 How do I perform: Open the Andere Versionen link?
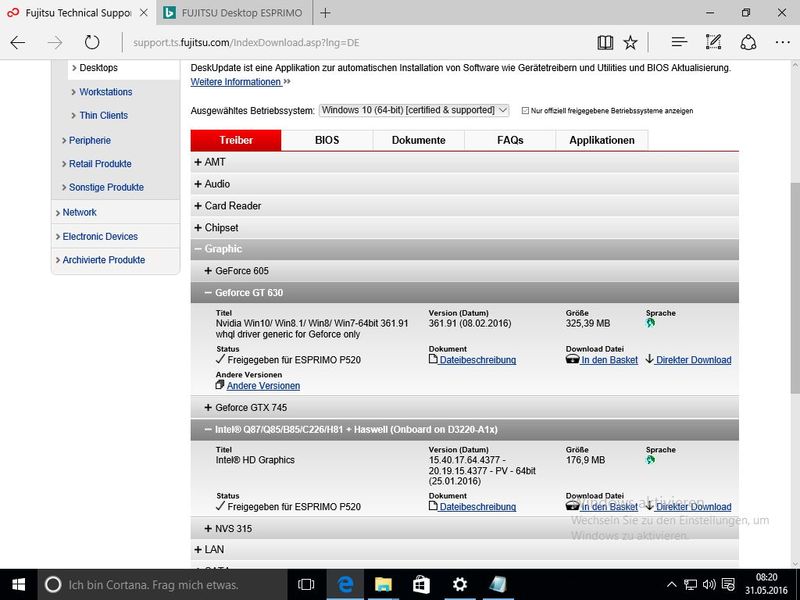(x=262, y=385)
